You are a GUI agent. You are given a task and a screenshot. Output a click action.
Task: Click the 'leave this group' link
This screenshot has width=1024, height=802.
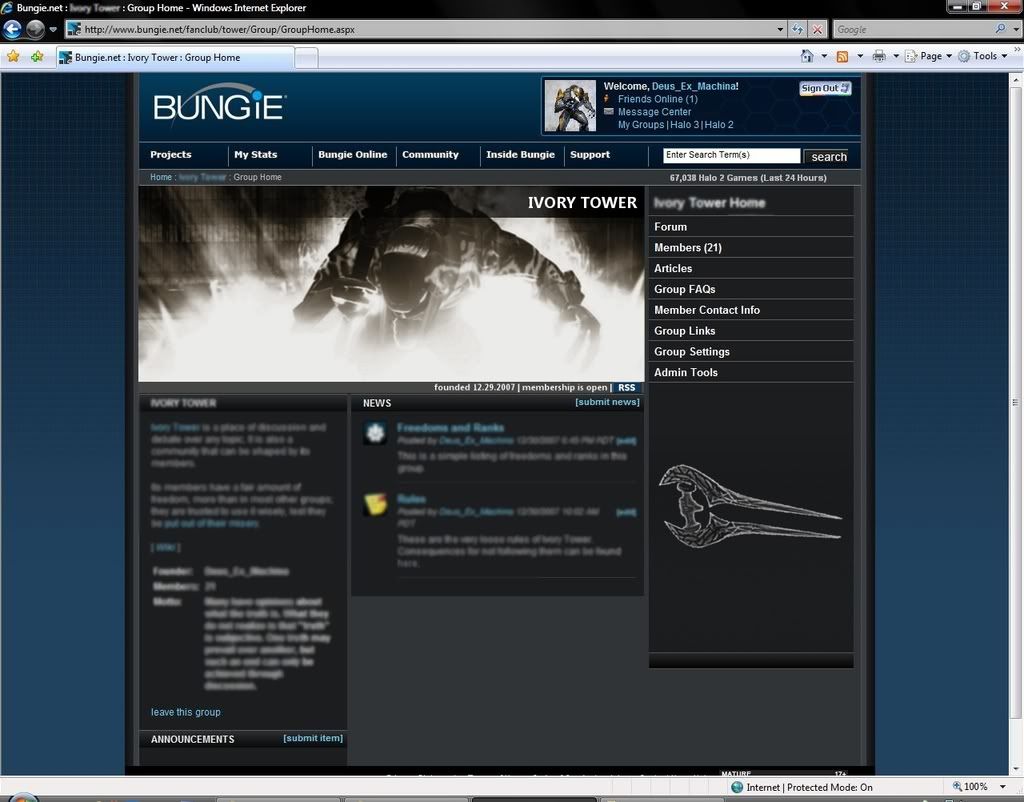[186, 712]
